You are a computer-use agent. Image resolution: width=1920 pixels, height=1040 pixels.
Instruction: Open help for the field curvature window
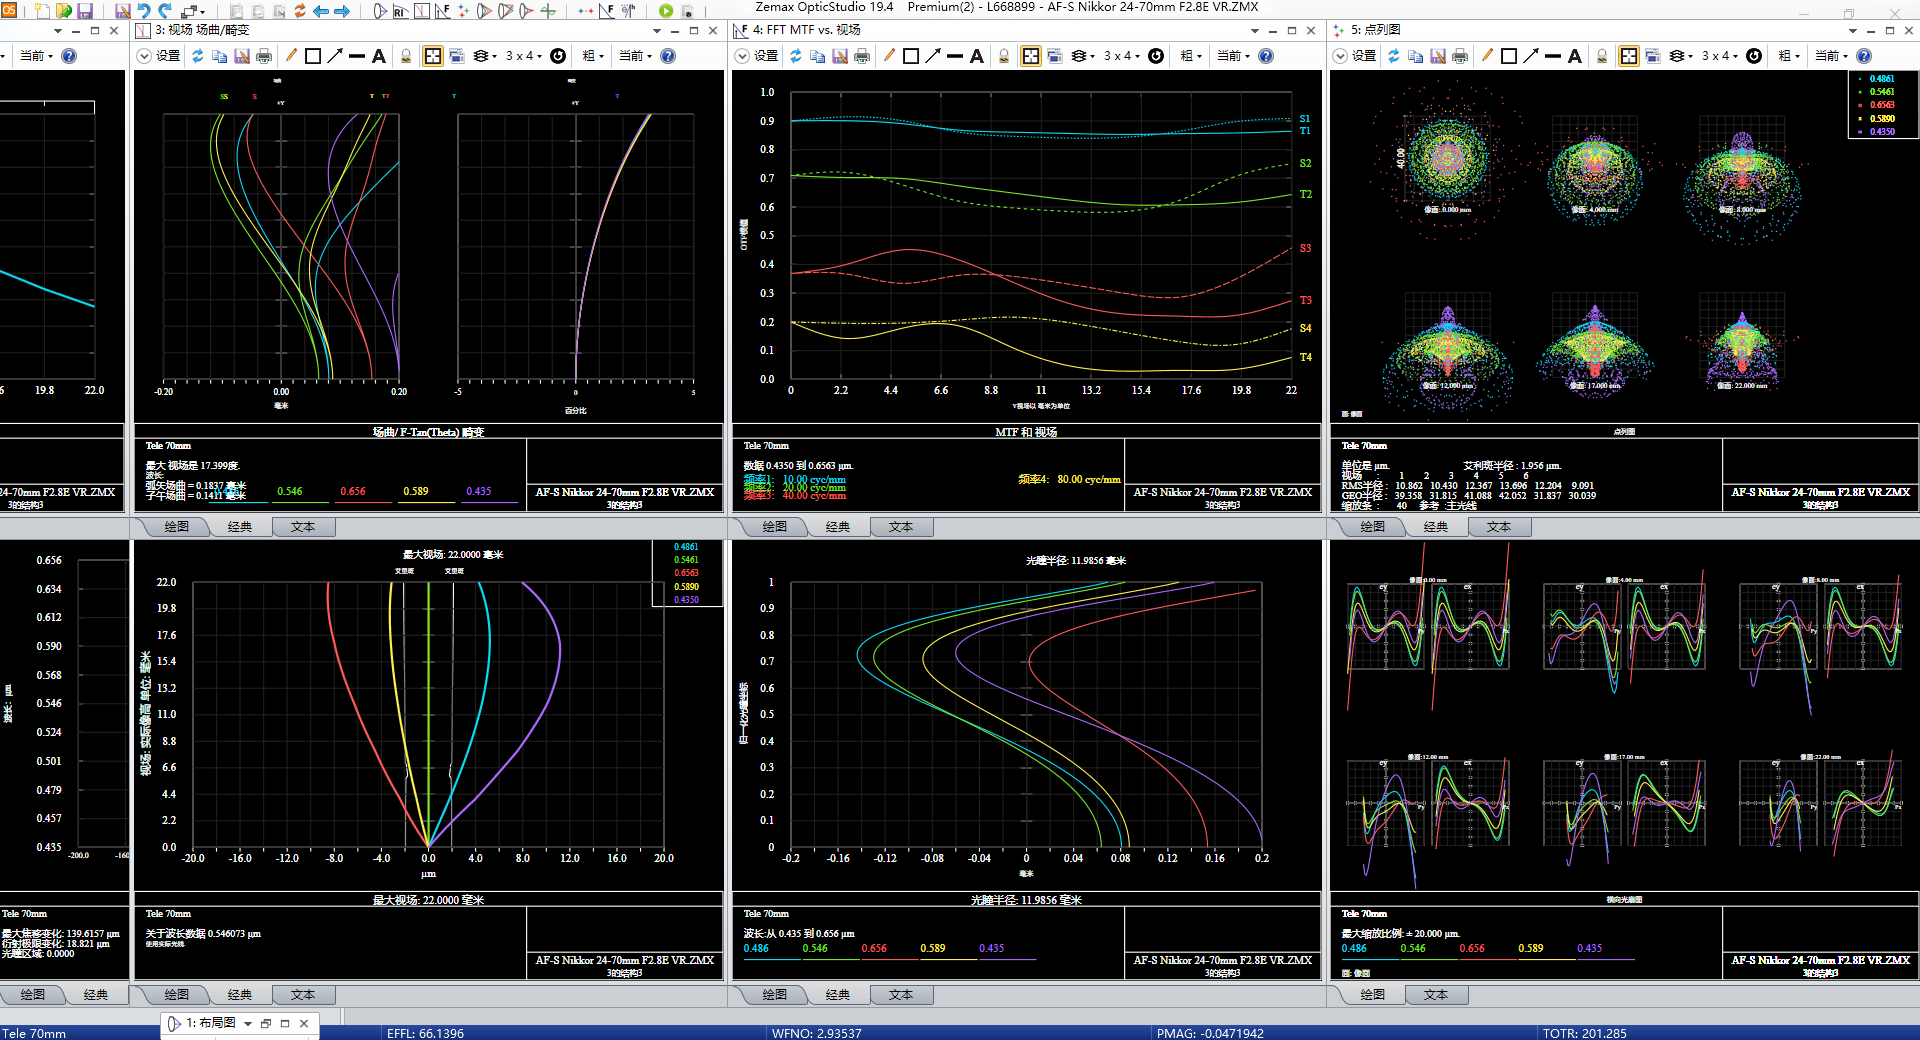tap(668, 56)
